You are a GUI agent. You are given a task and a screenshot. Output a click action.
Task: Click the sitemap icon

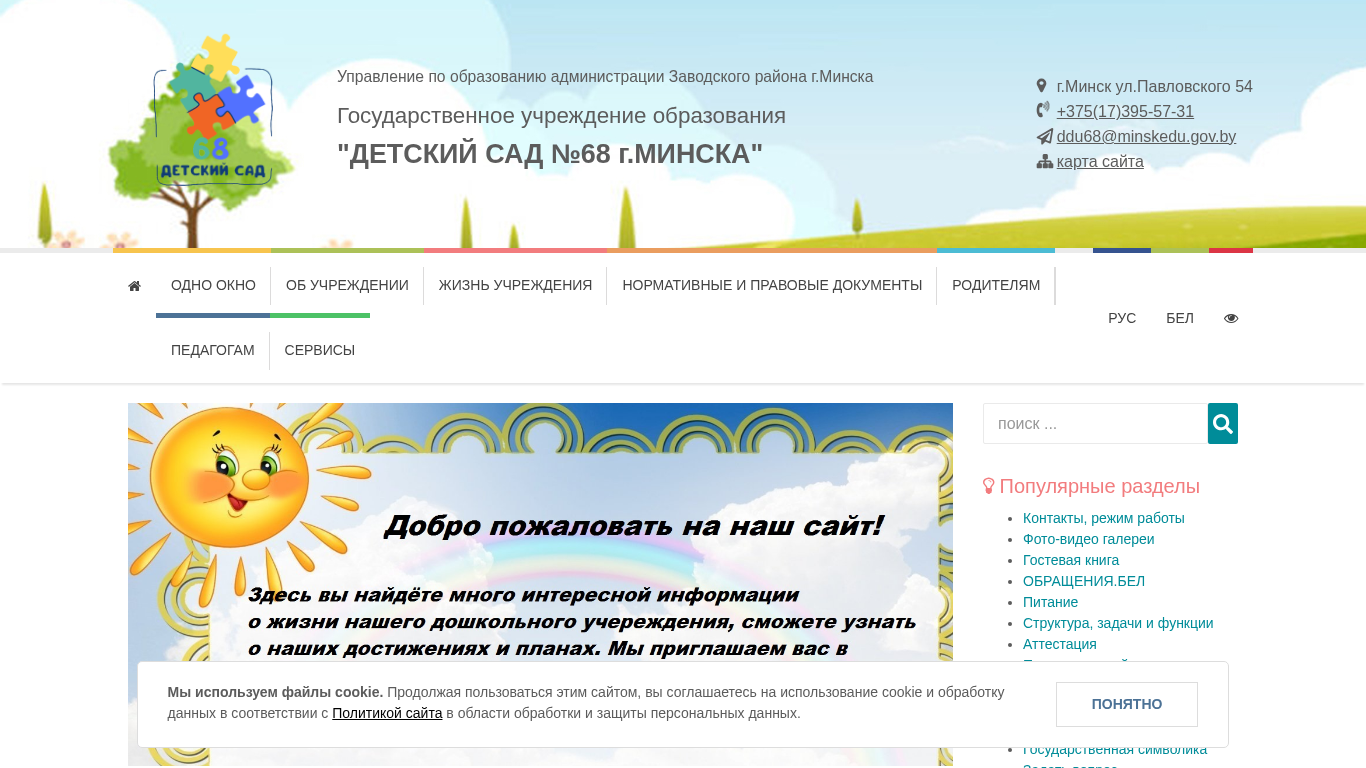point(1045,162)
